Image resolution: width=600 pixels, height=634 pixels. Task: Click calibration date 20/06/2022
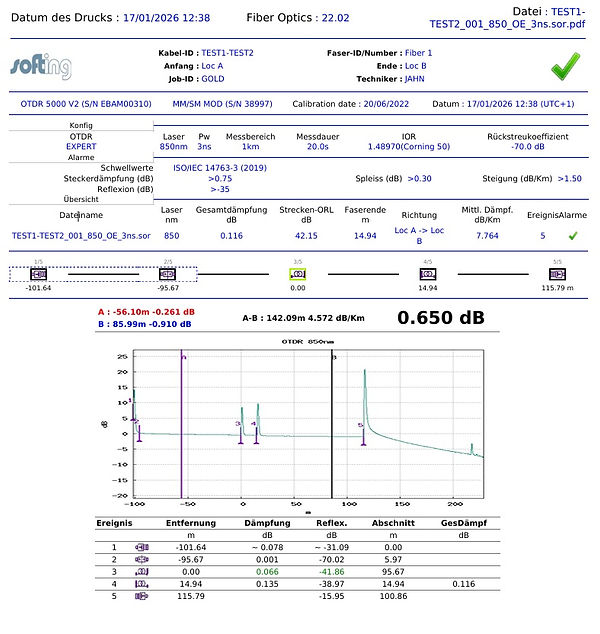click(386, 104)
